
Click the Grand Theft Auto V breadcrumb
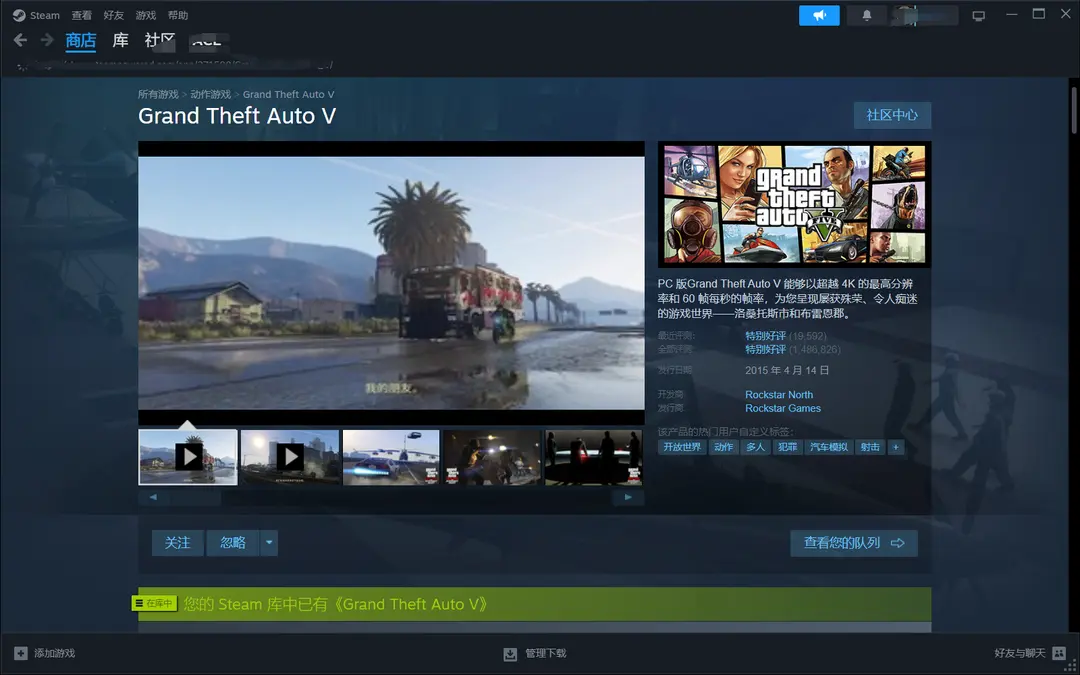289,94
